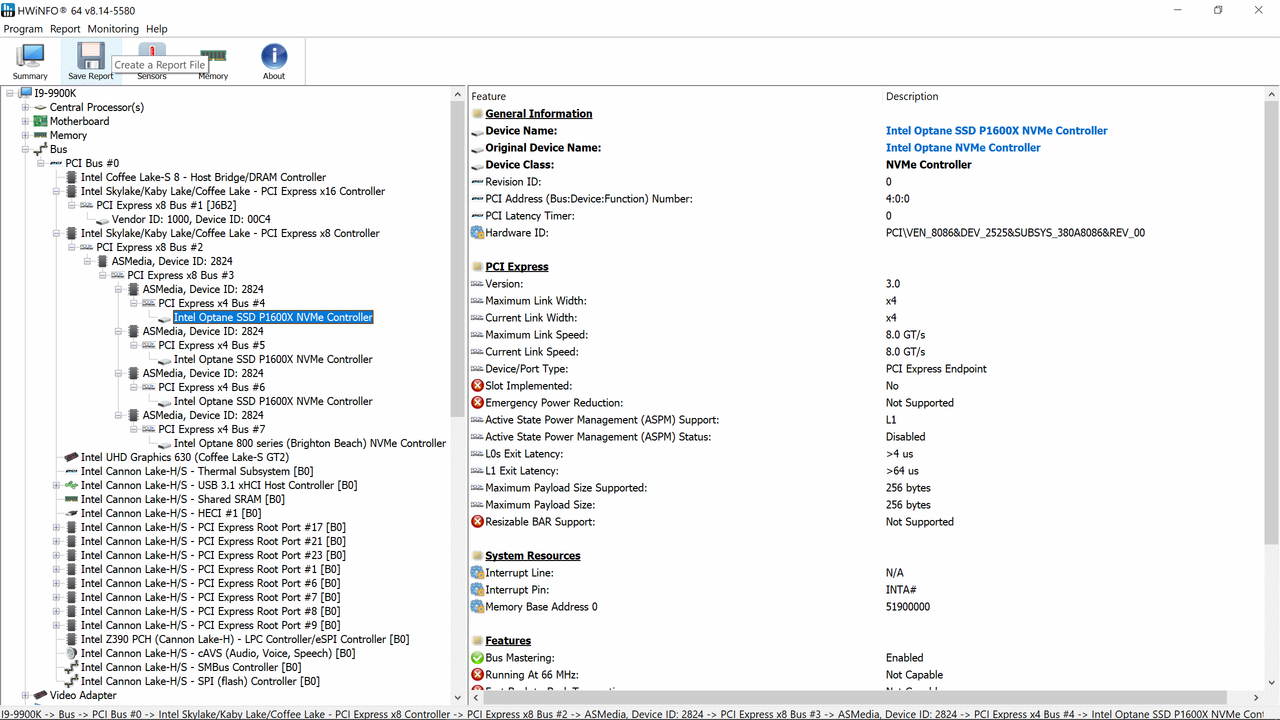Click the Features section heading
1280x720 pixels.
point(508,641)
